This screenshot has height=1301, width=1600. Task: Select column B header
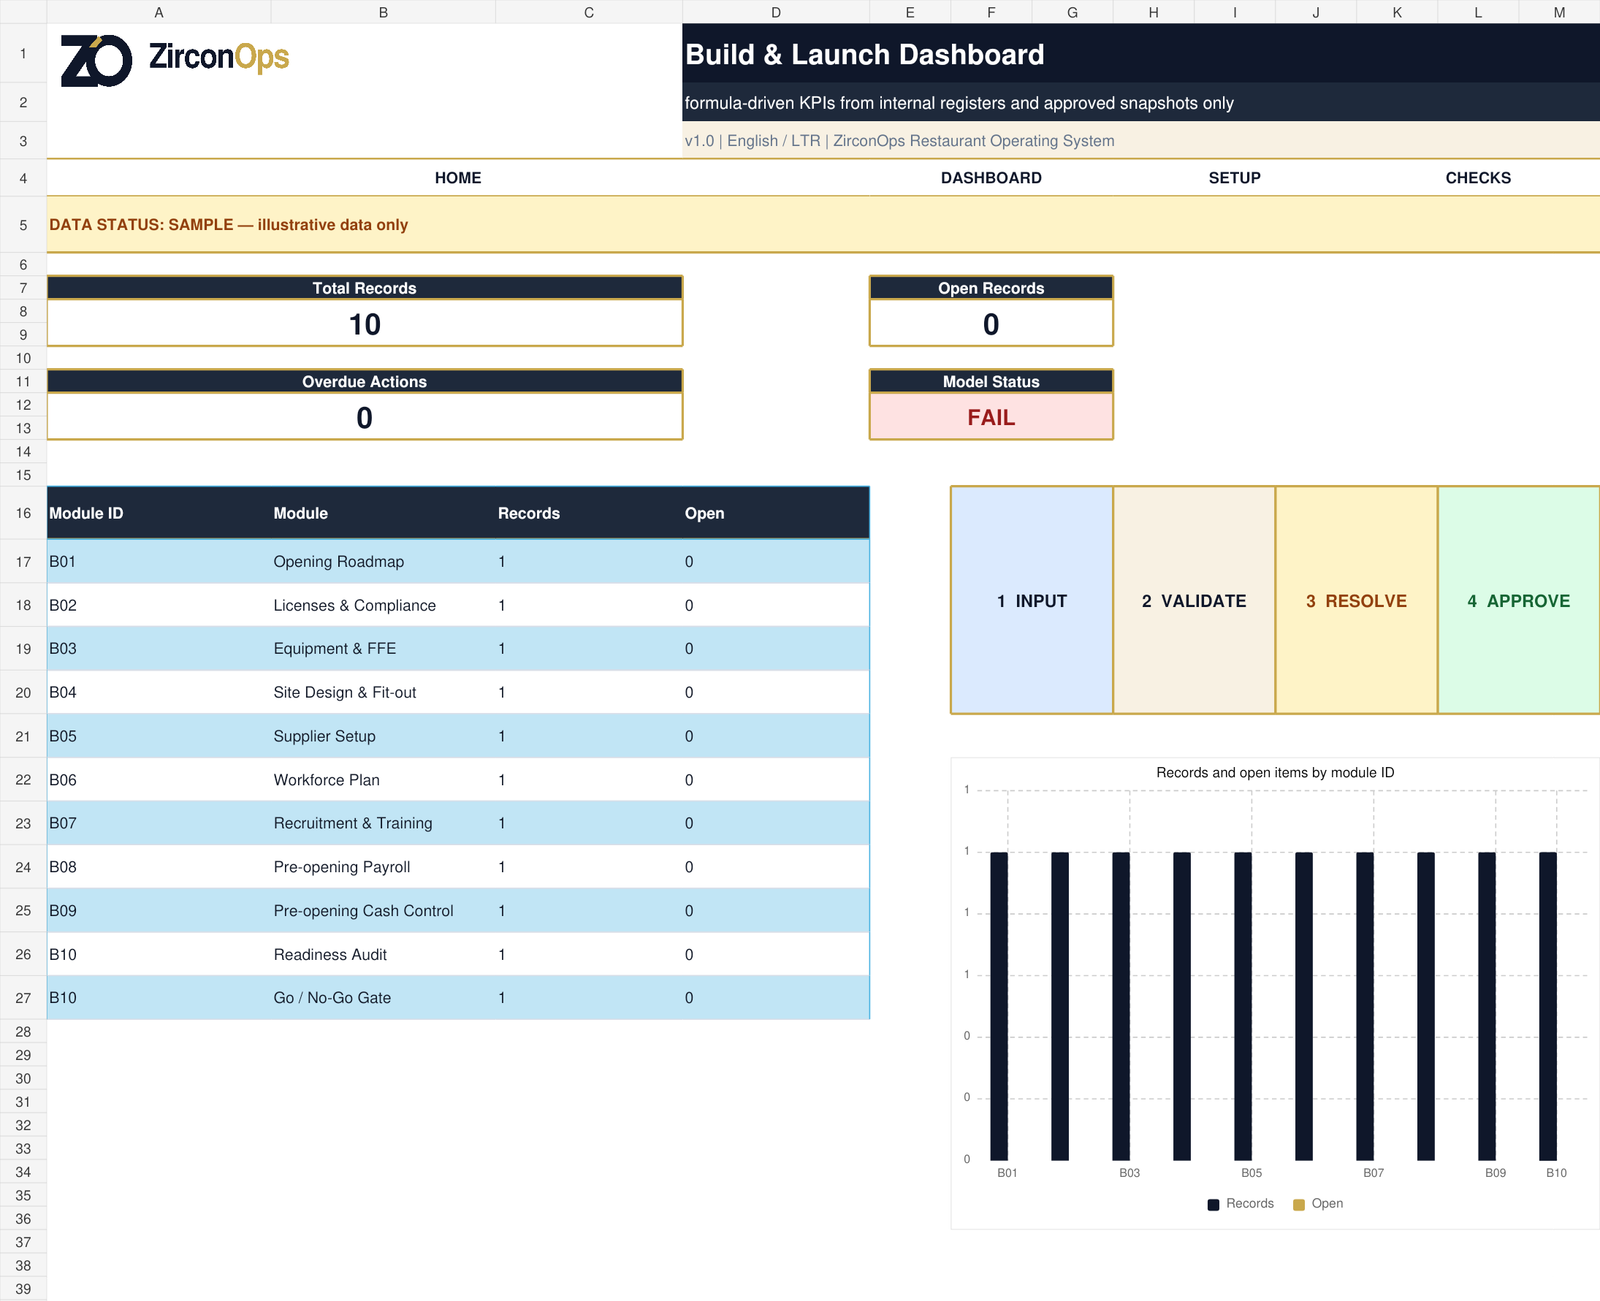[x=383, y=12]
